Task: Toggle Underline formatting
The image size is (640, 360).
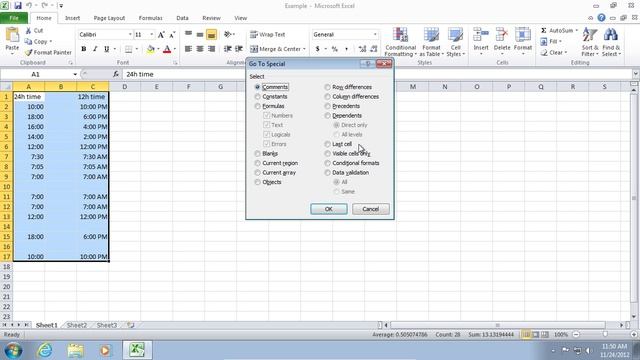Action: click(106, 49)
